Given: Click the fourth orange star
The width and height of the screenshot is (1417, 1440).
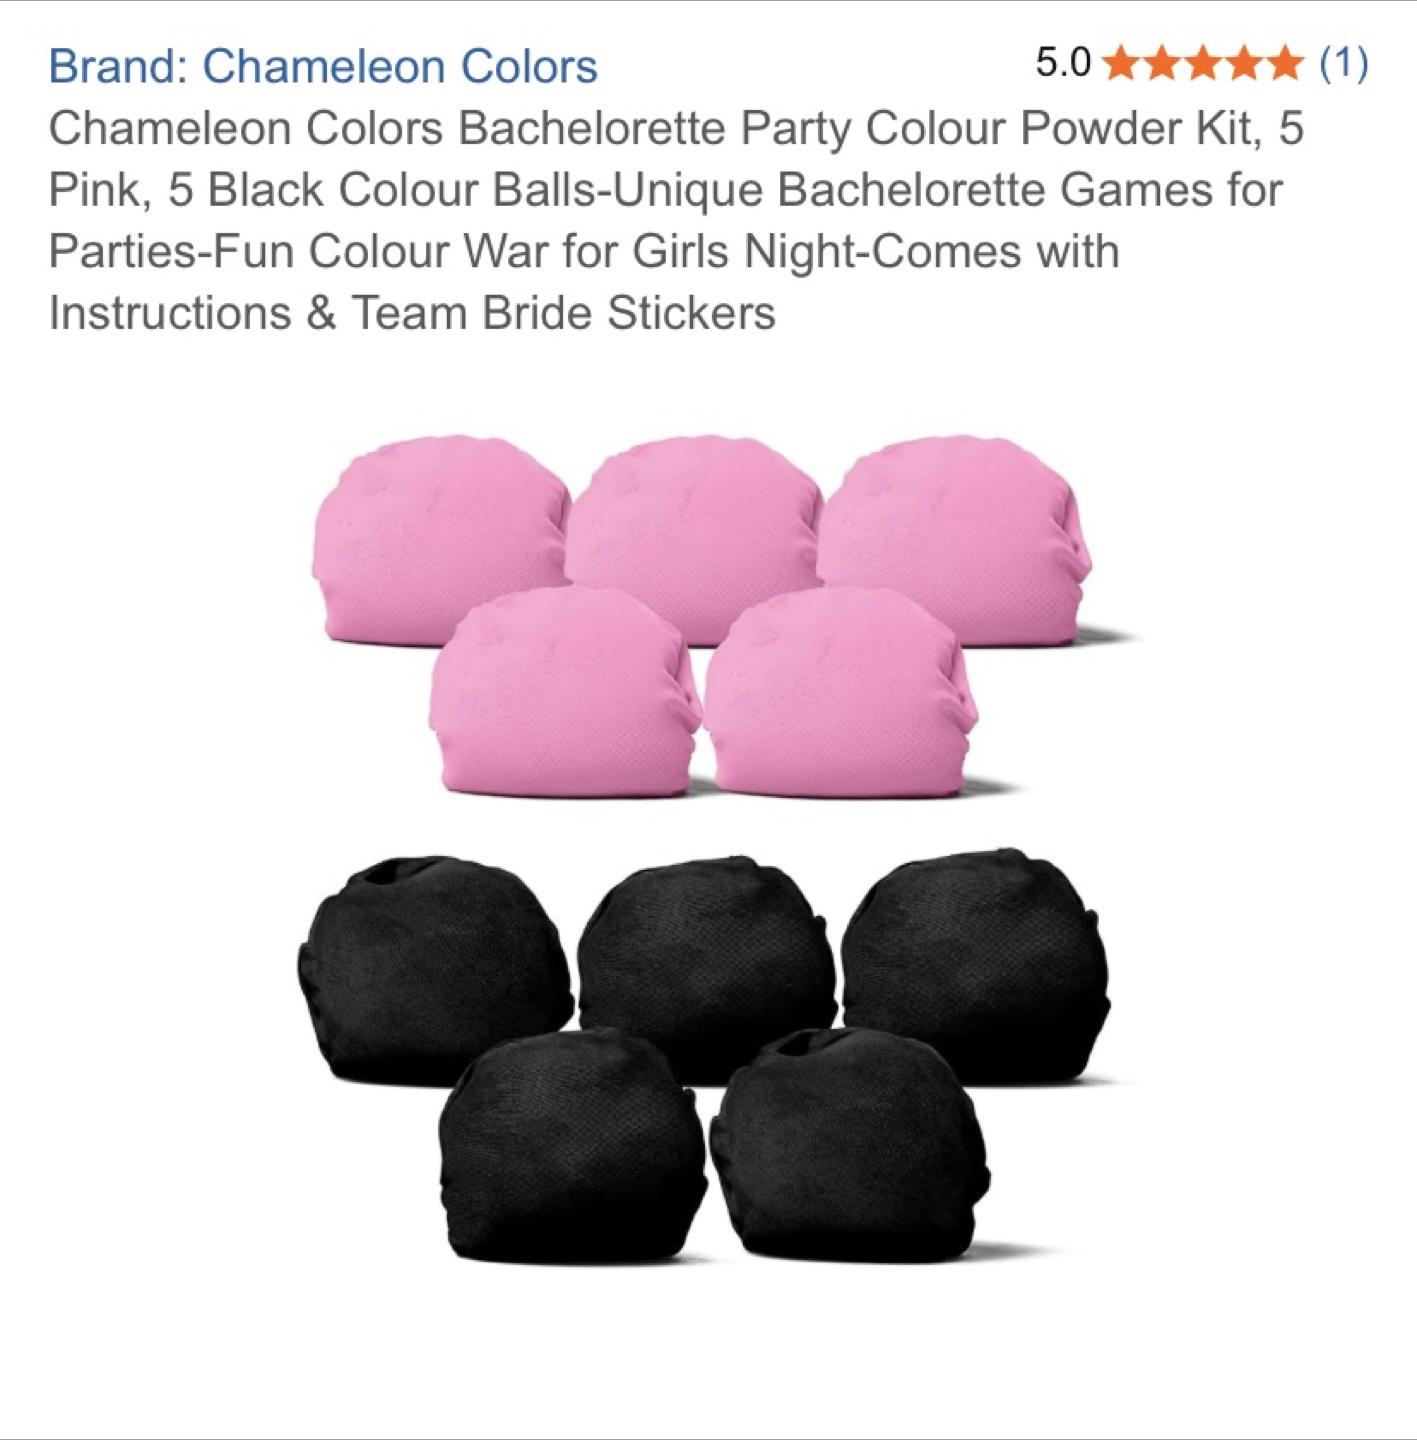Looking at the screenshot, I should click(x=1244, y=64).
